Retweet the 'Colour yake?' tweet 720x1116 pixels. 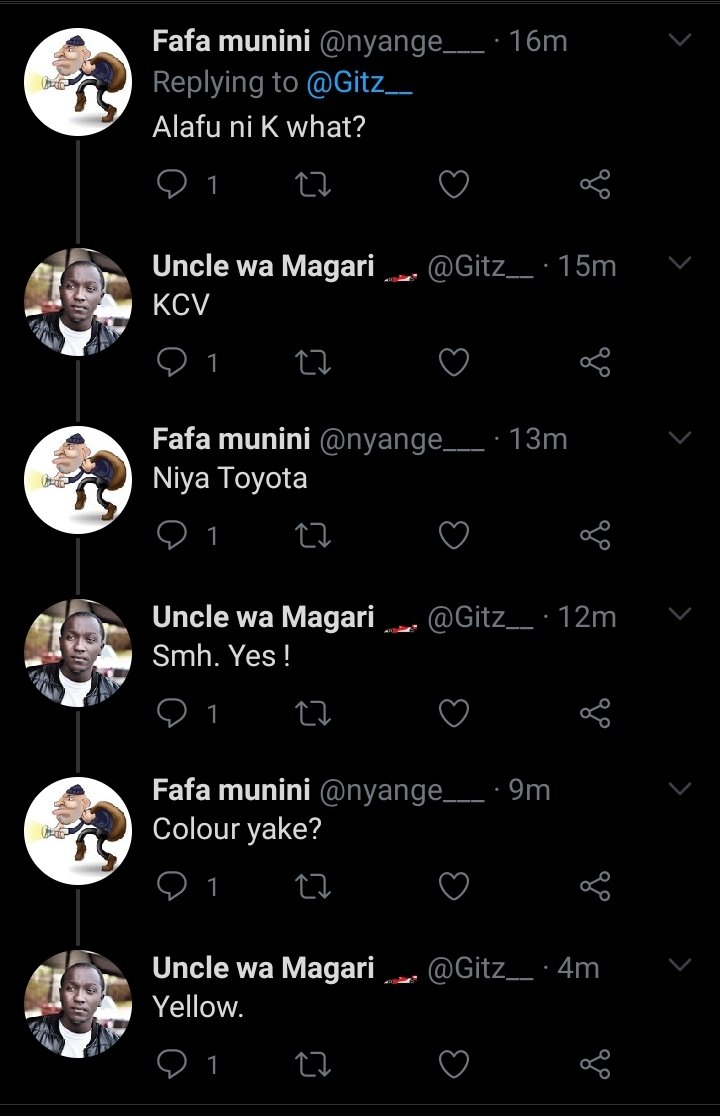tap(312, 886)
